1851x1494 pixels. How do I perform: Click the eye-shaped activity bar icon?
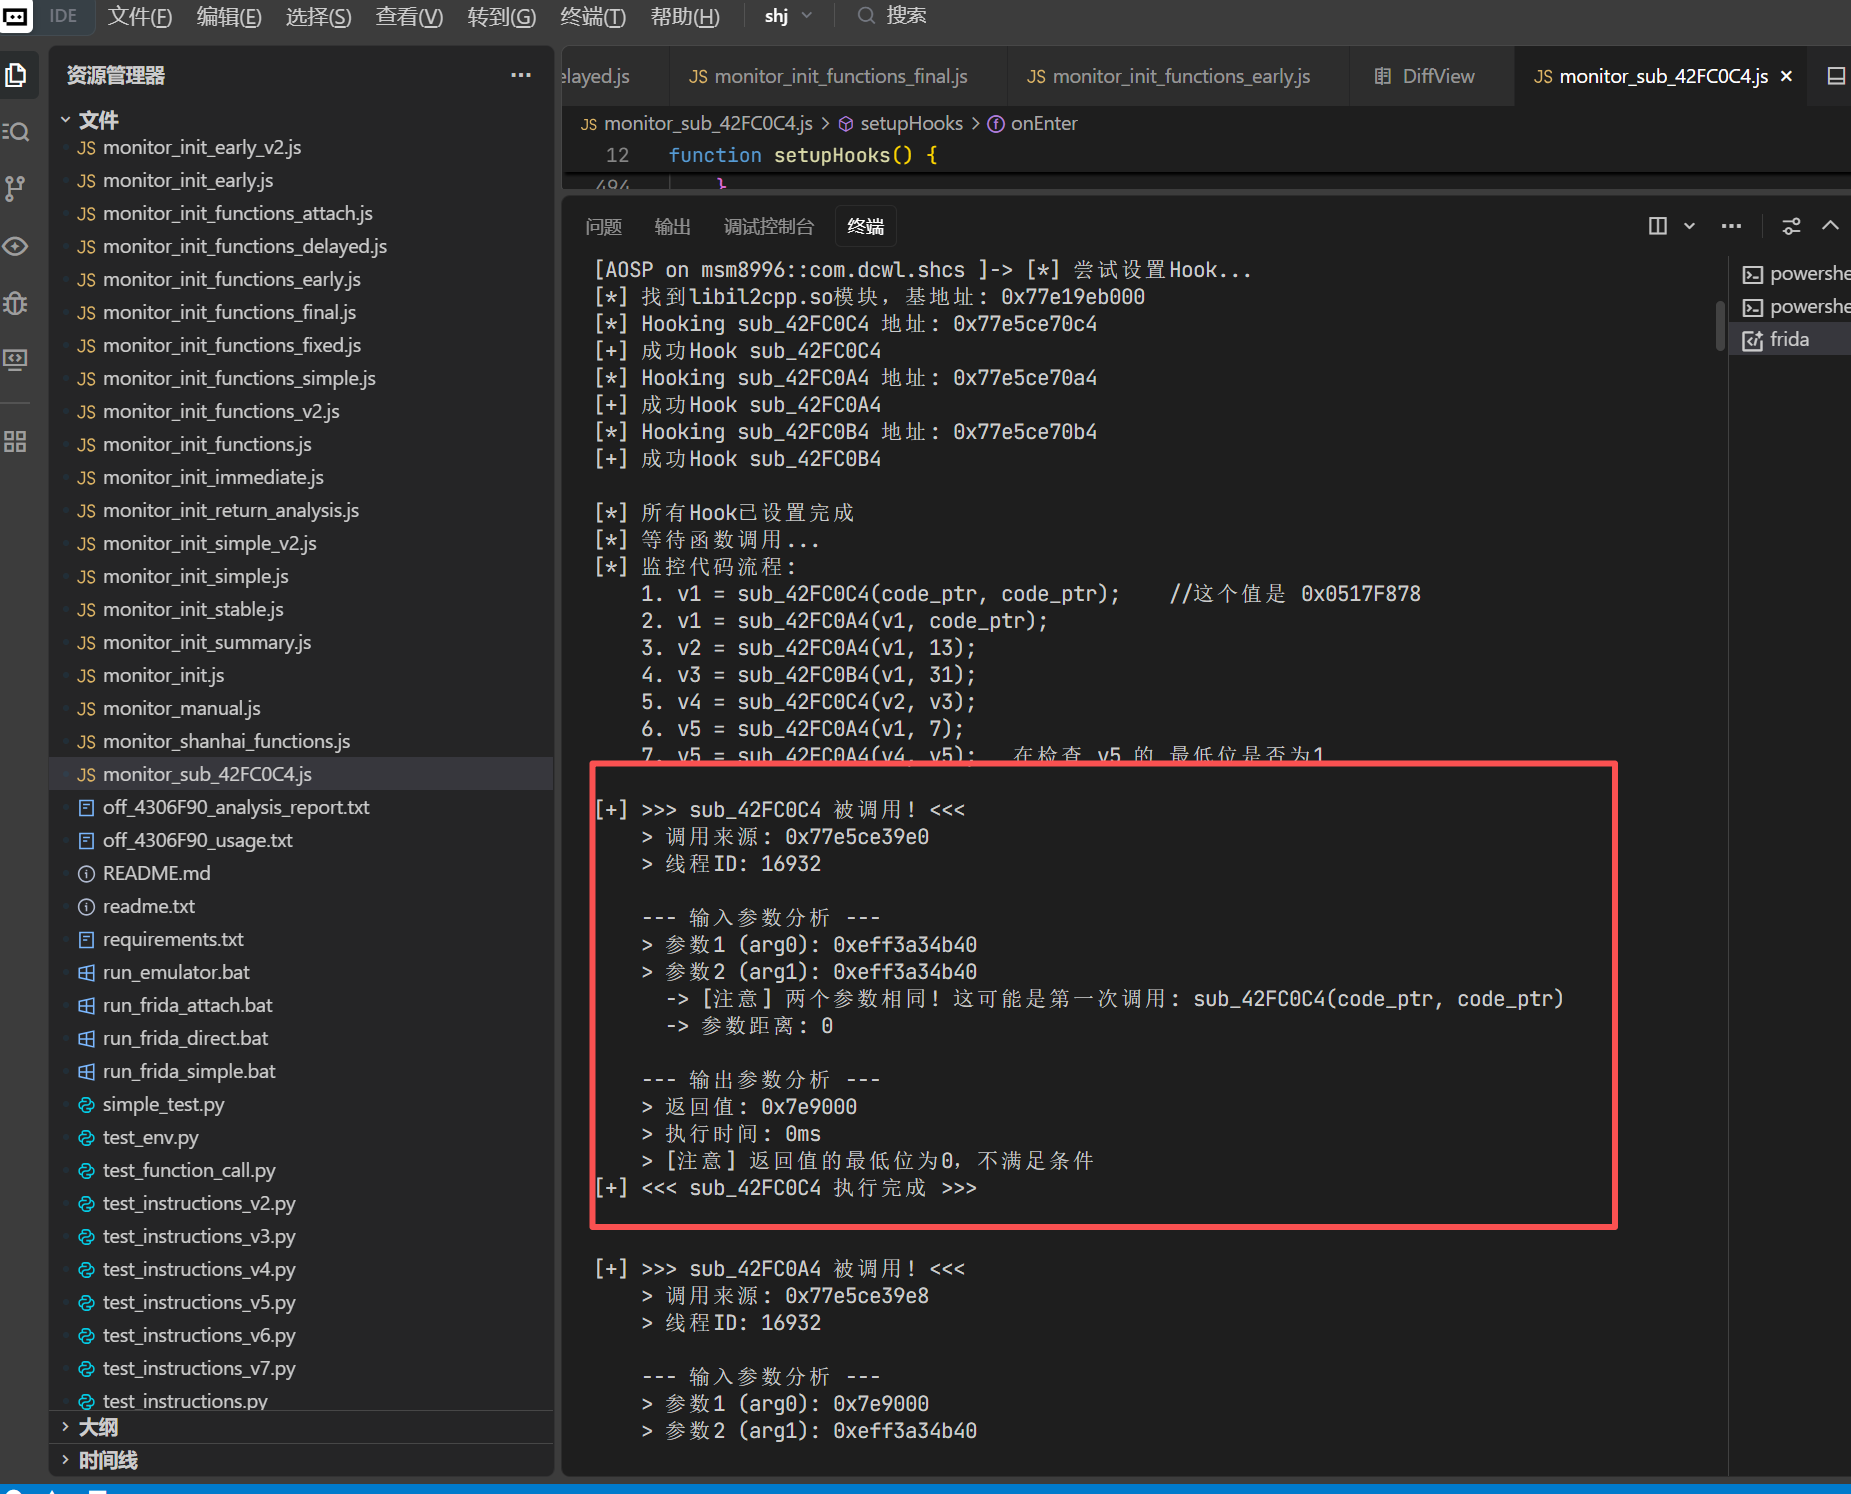click(16, 245)
